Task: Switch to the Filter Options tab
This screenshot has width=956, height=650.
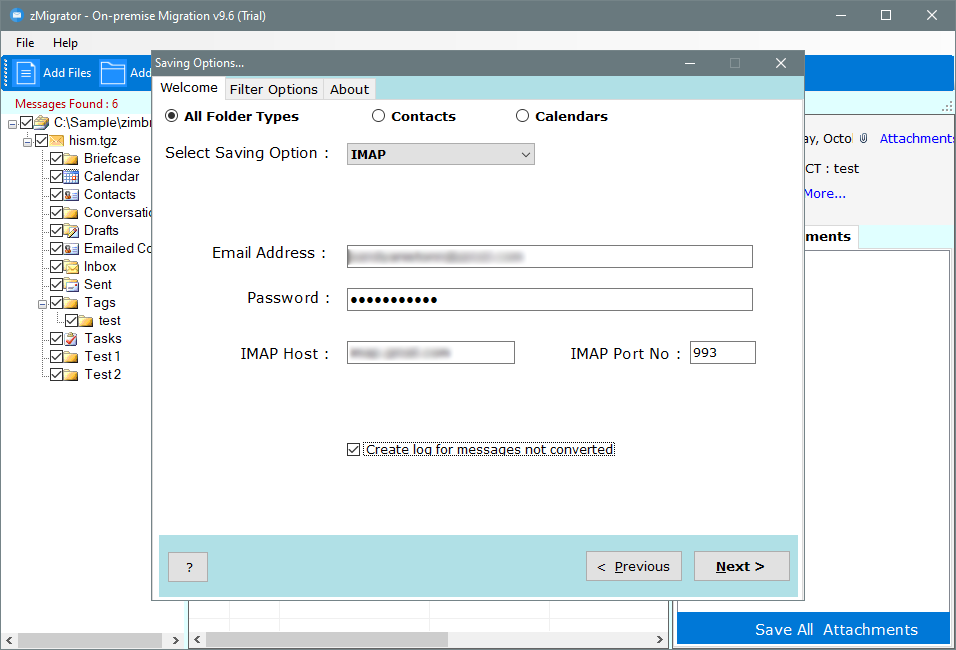Action: click(x=273, y=89)
